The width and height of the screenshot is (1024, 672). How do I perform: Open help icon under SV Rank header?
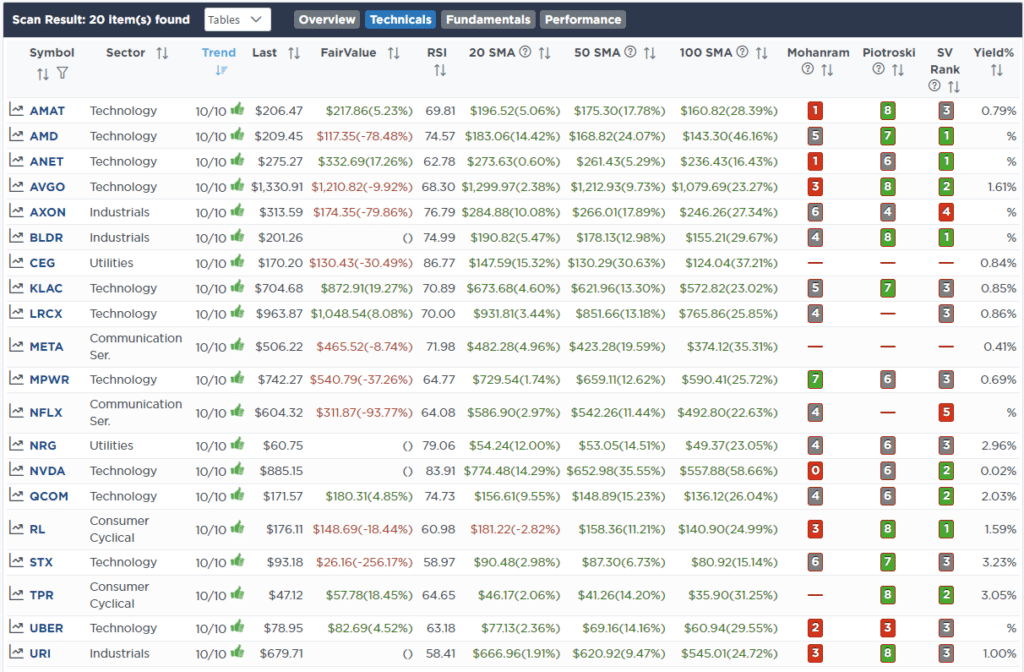pos(935,86)
